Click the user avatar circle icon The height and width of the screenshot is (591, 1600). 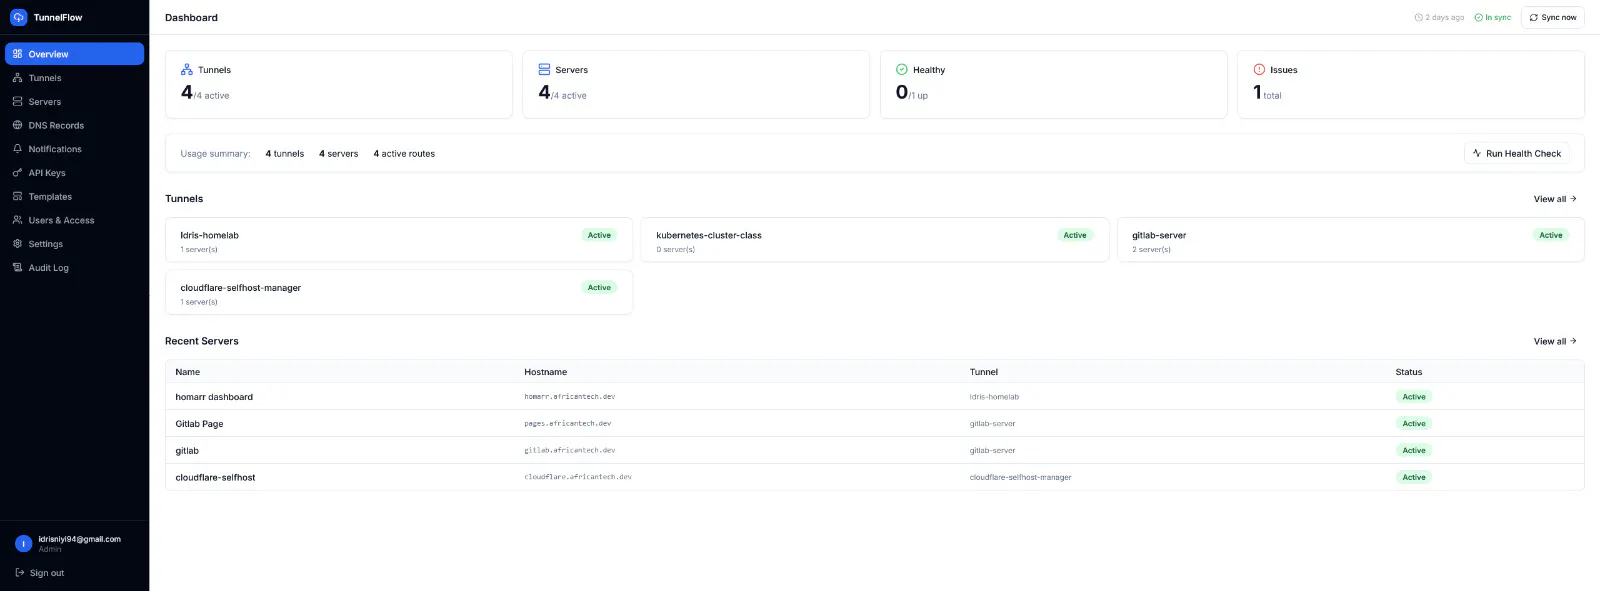tap(24, 544)
